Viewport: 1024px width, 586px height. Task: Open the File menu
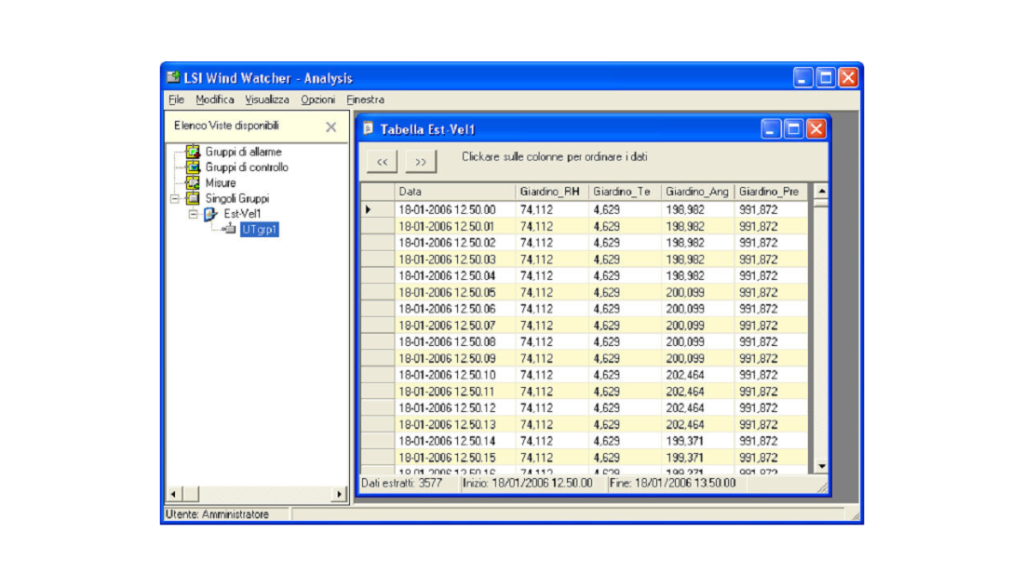[176, 100]
